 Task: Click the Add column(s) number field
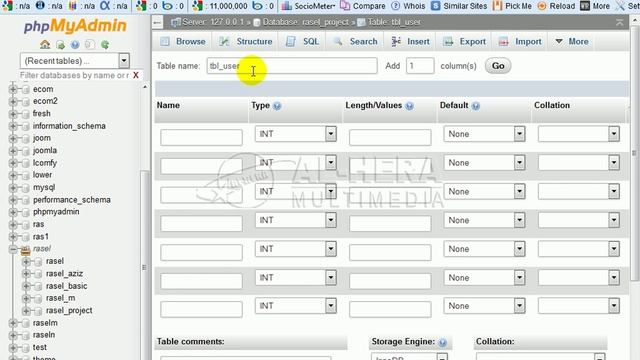click(x=420, y=66)
